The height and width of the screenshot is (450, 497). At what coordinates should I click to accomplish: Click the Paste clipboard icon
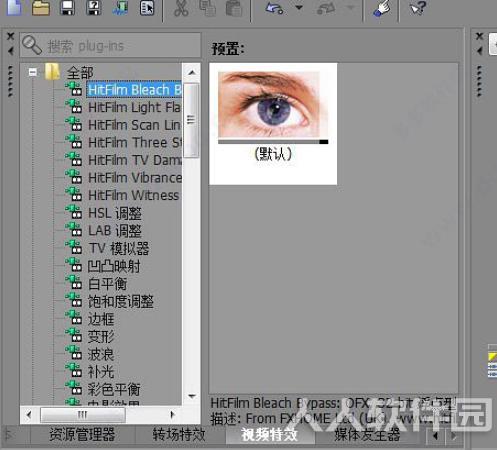coord(234,8)
